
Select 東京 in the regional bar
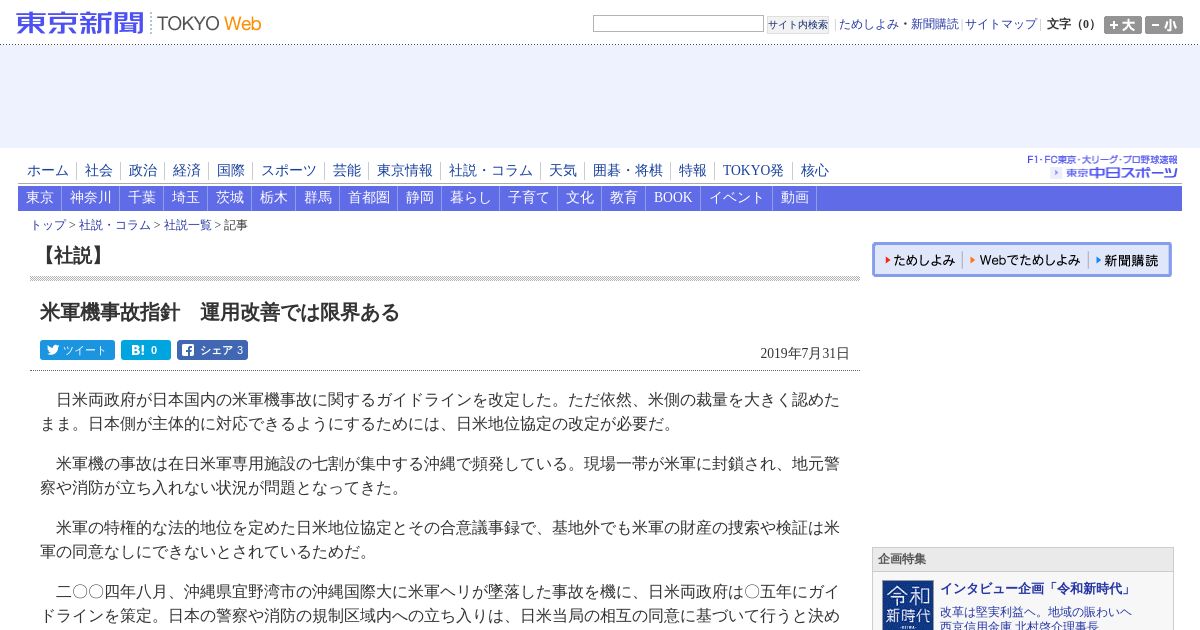click(40, 198)
